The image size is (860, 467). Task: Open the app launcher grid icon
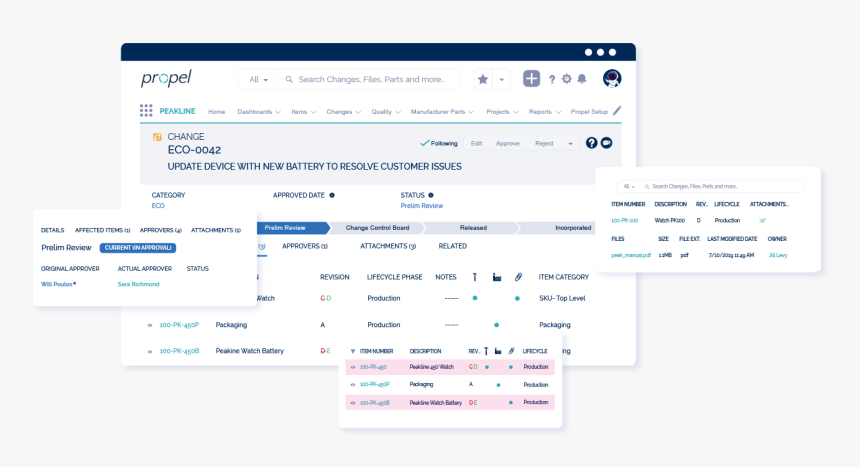coord(146,111)
